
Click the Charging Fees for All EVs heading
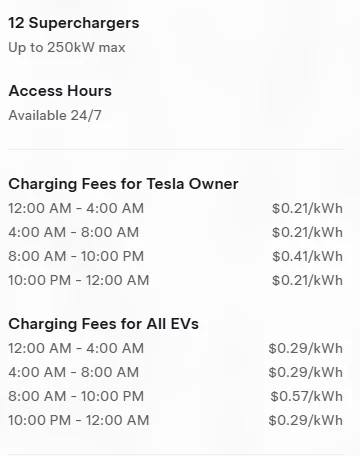click(104, 324)
